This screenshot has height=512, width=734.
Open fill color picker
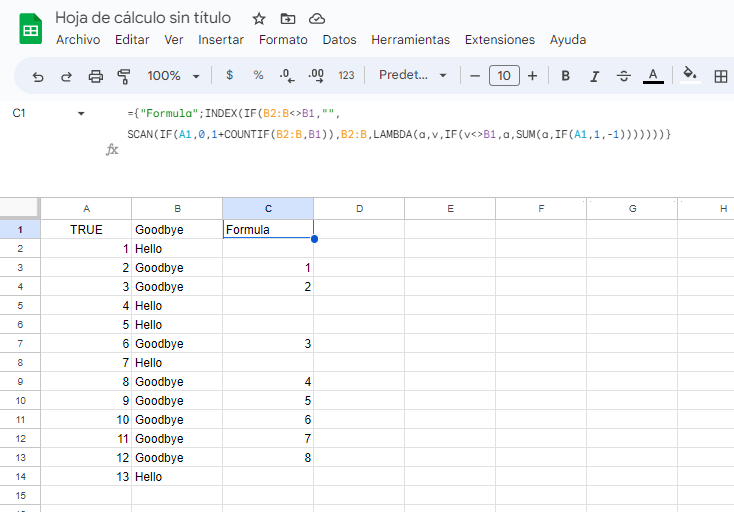[x=690, y=75]
